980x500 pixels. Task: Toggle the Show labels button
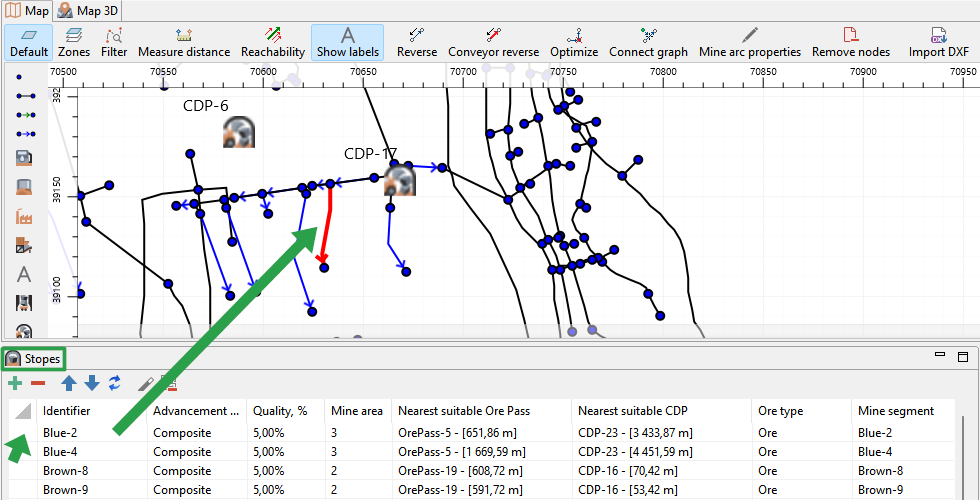[348, 42]
